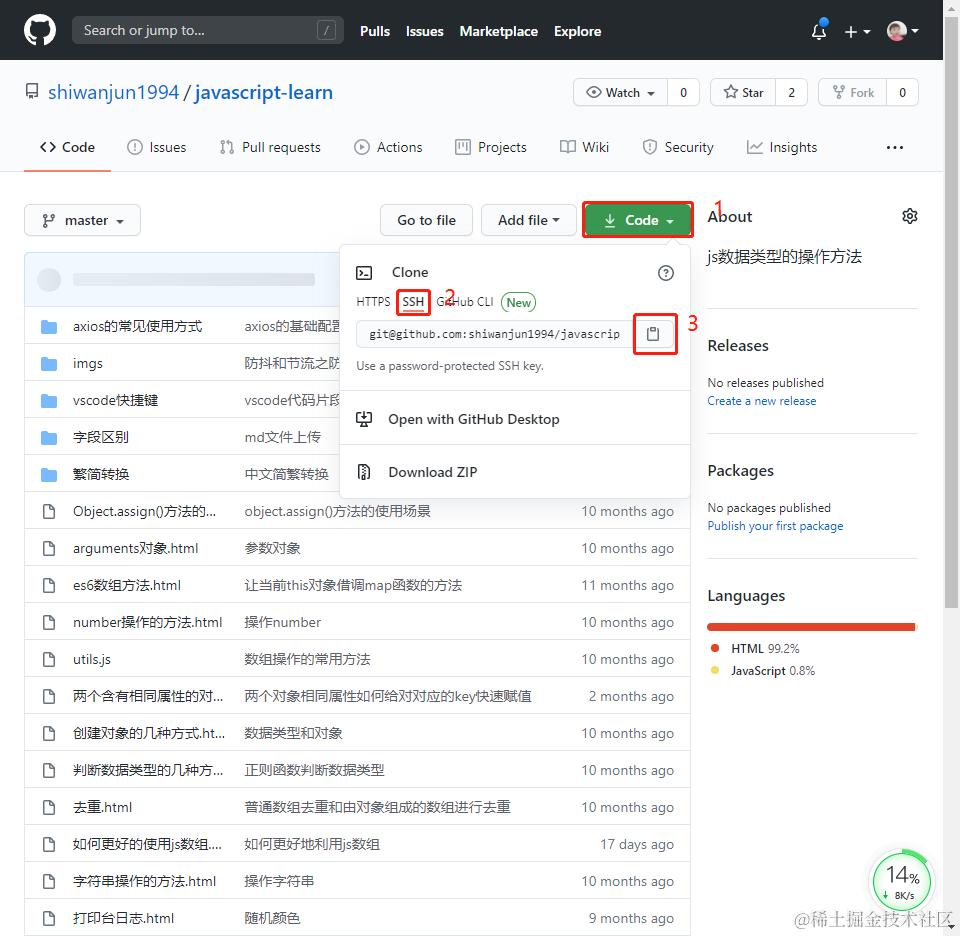
Task: Open the JavaScript 0.8% language link
Action: pos(773,671)
